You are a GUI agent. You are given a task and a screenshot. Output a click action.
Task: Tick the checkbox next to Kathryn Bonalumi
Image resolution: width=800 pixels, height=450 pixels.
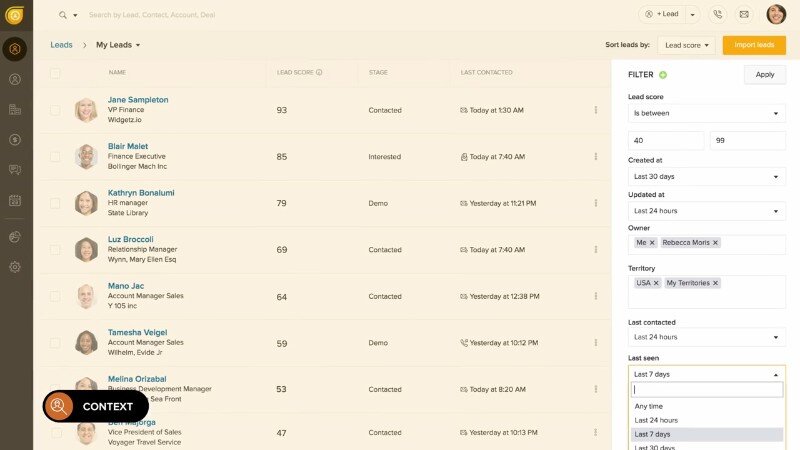coord(55,203)
